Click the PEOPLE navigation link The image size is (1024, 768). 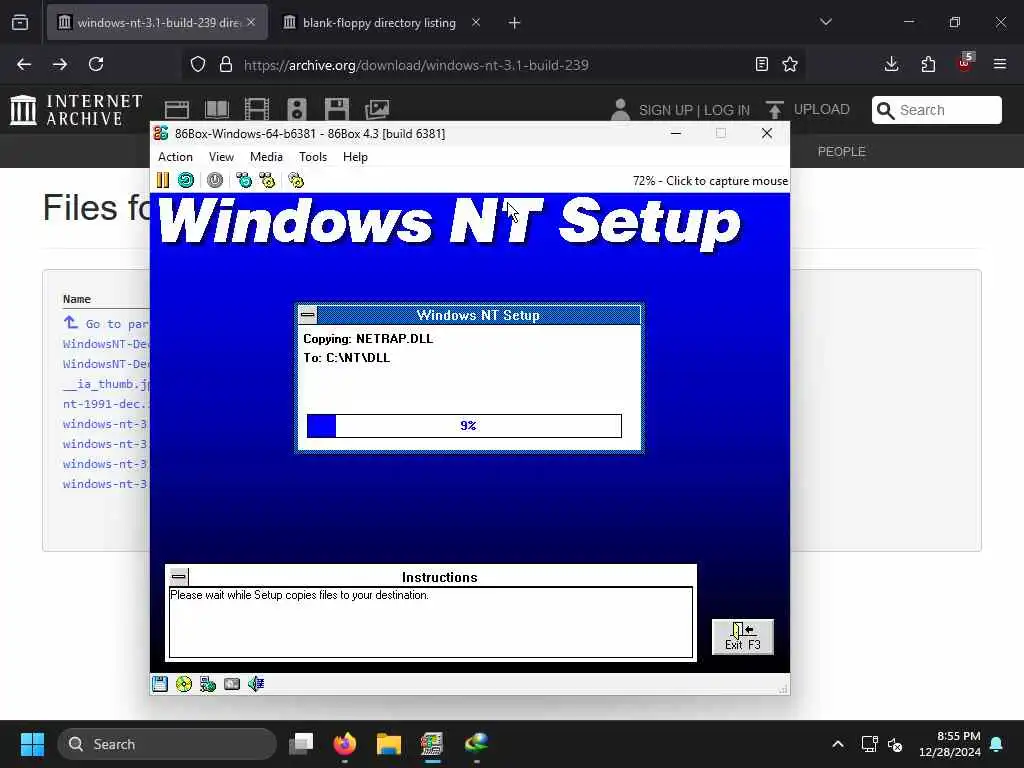841,152
